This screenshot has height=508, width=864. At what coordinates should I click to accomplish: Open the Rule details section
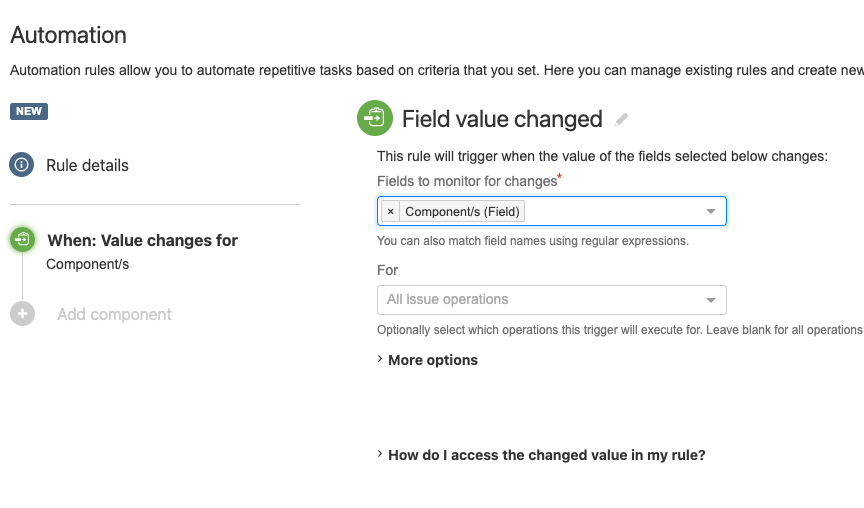click(87, 165)
